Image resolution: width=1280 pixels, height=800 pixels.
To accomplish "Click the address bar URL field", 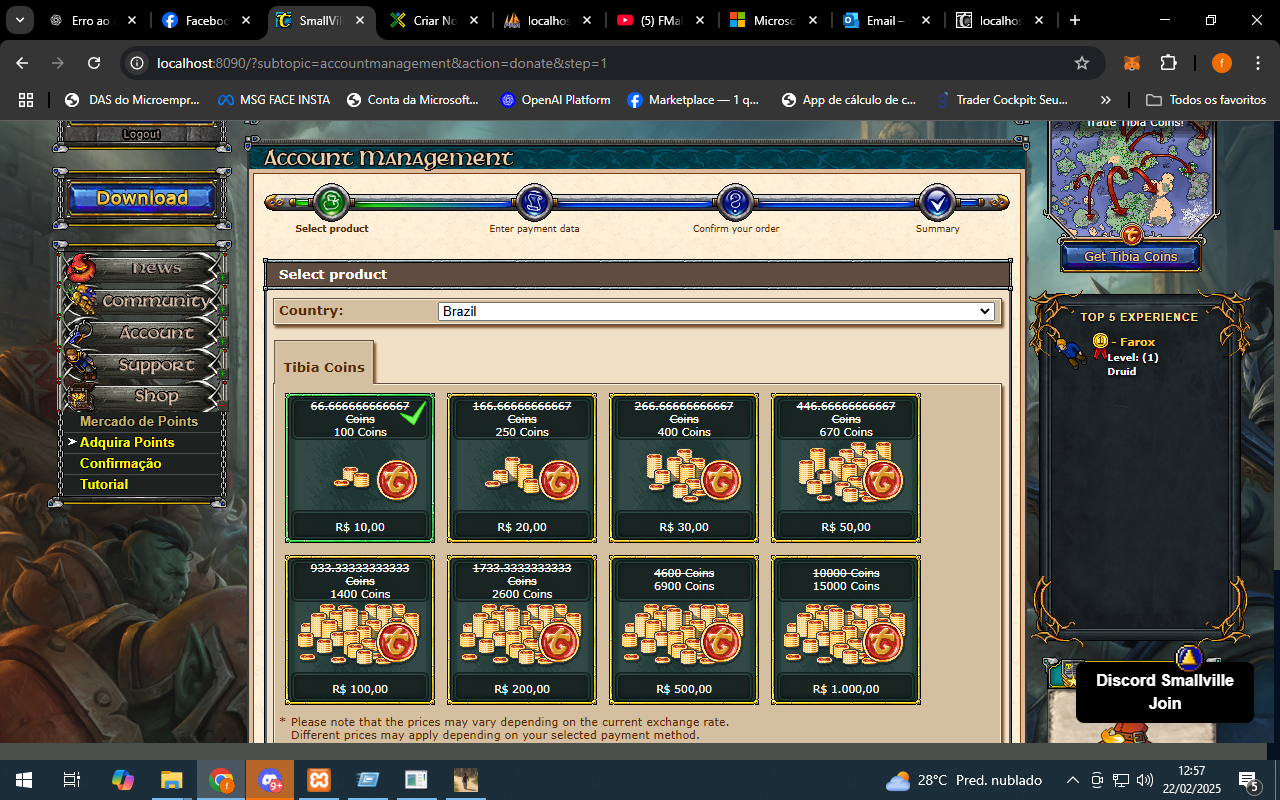I will [610, 63].
